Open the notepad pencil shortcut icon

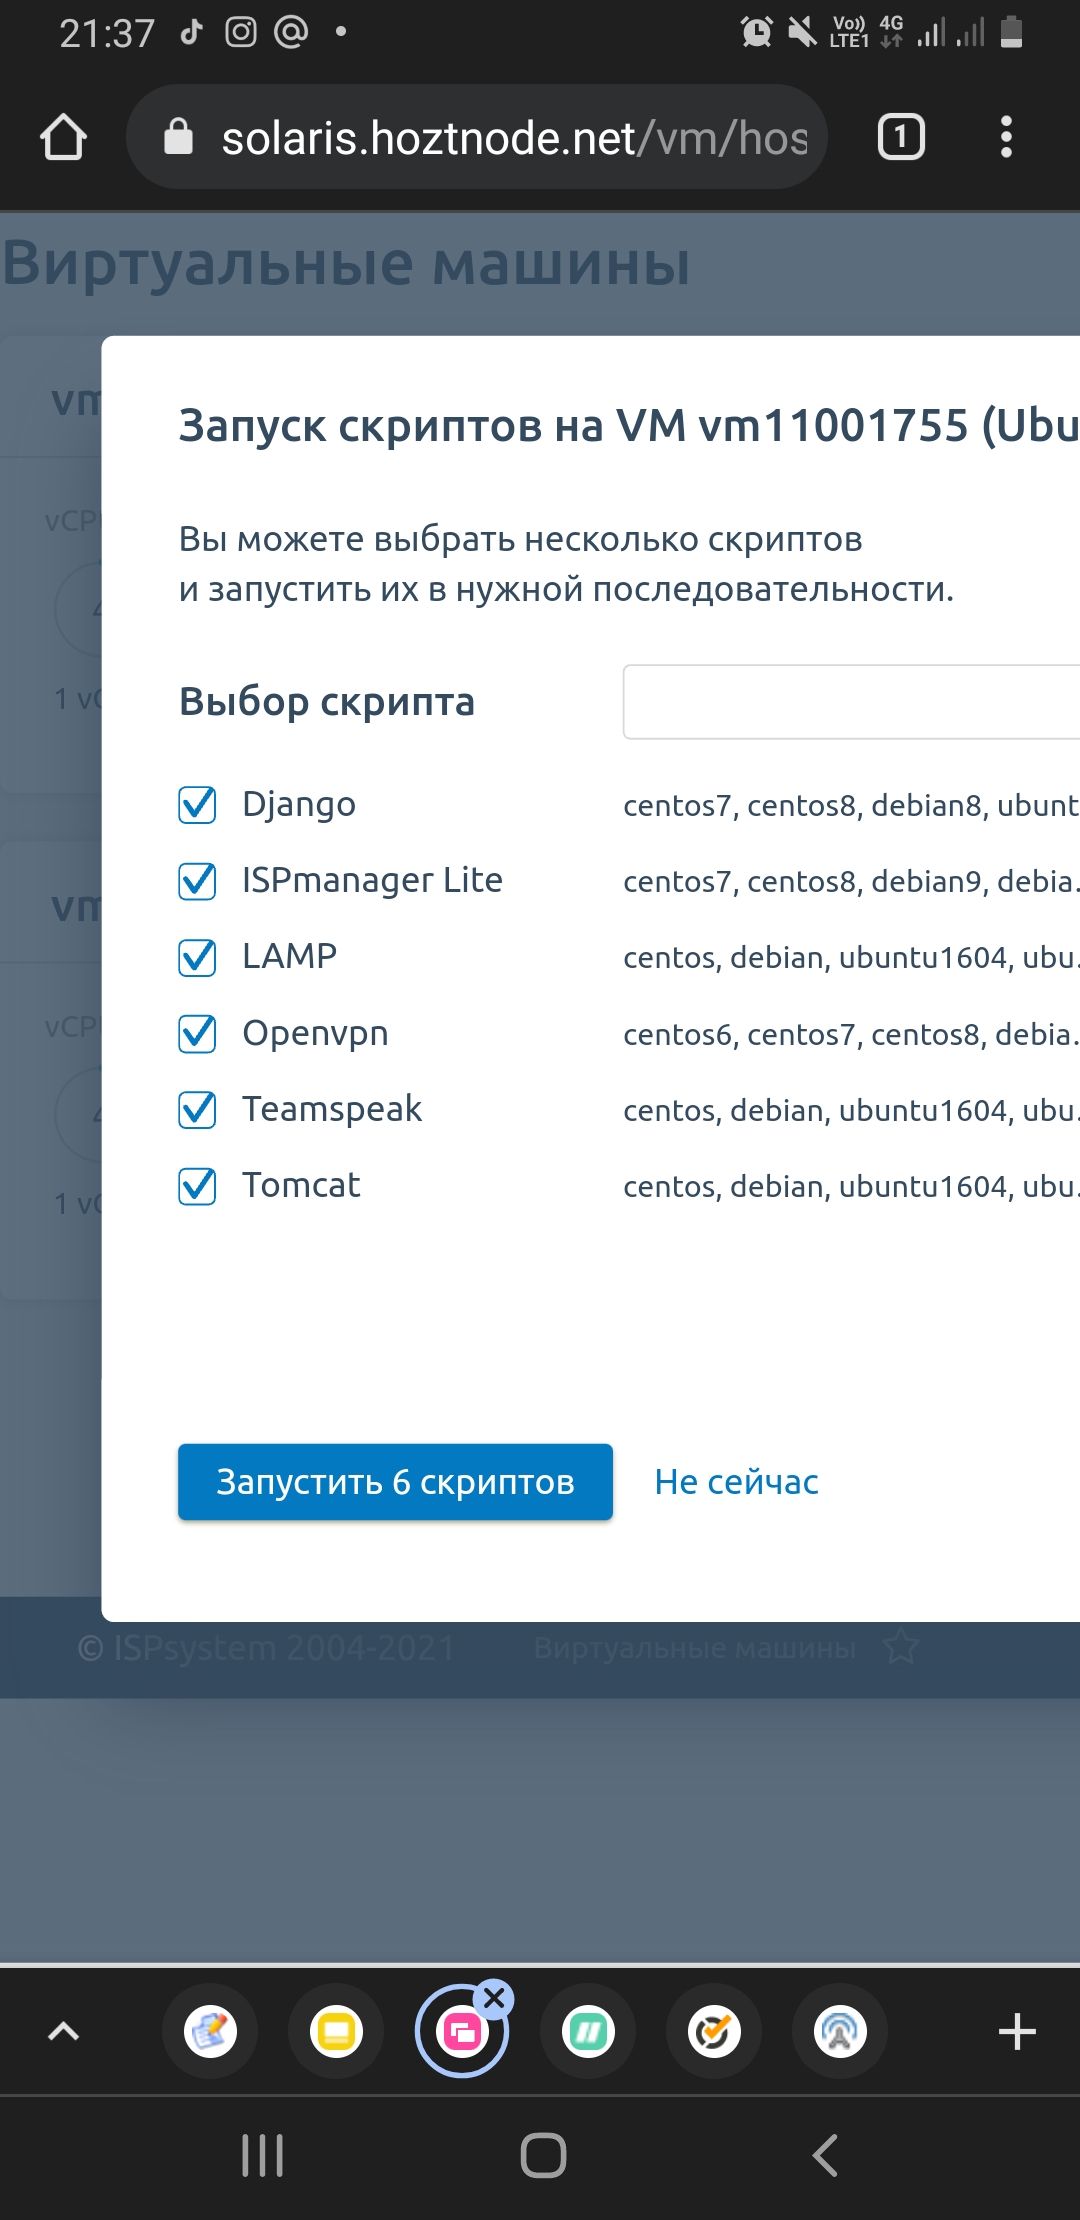[x=210, y=2032]
